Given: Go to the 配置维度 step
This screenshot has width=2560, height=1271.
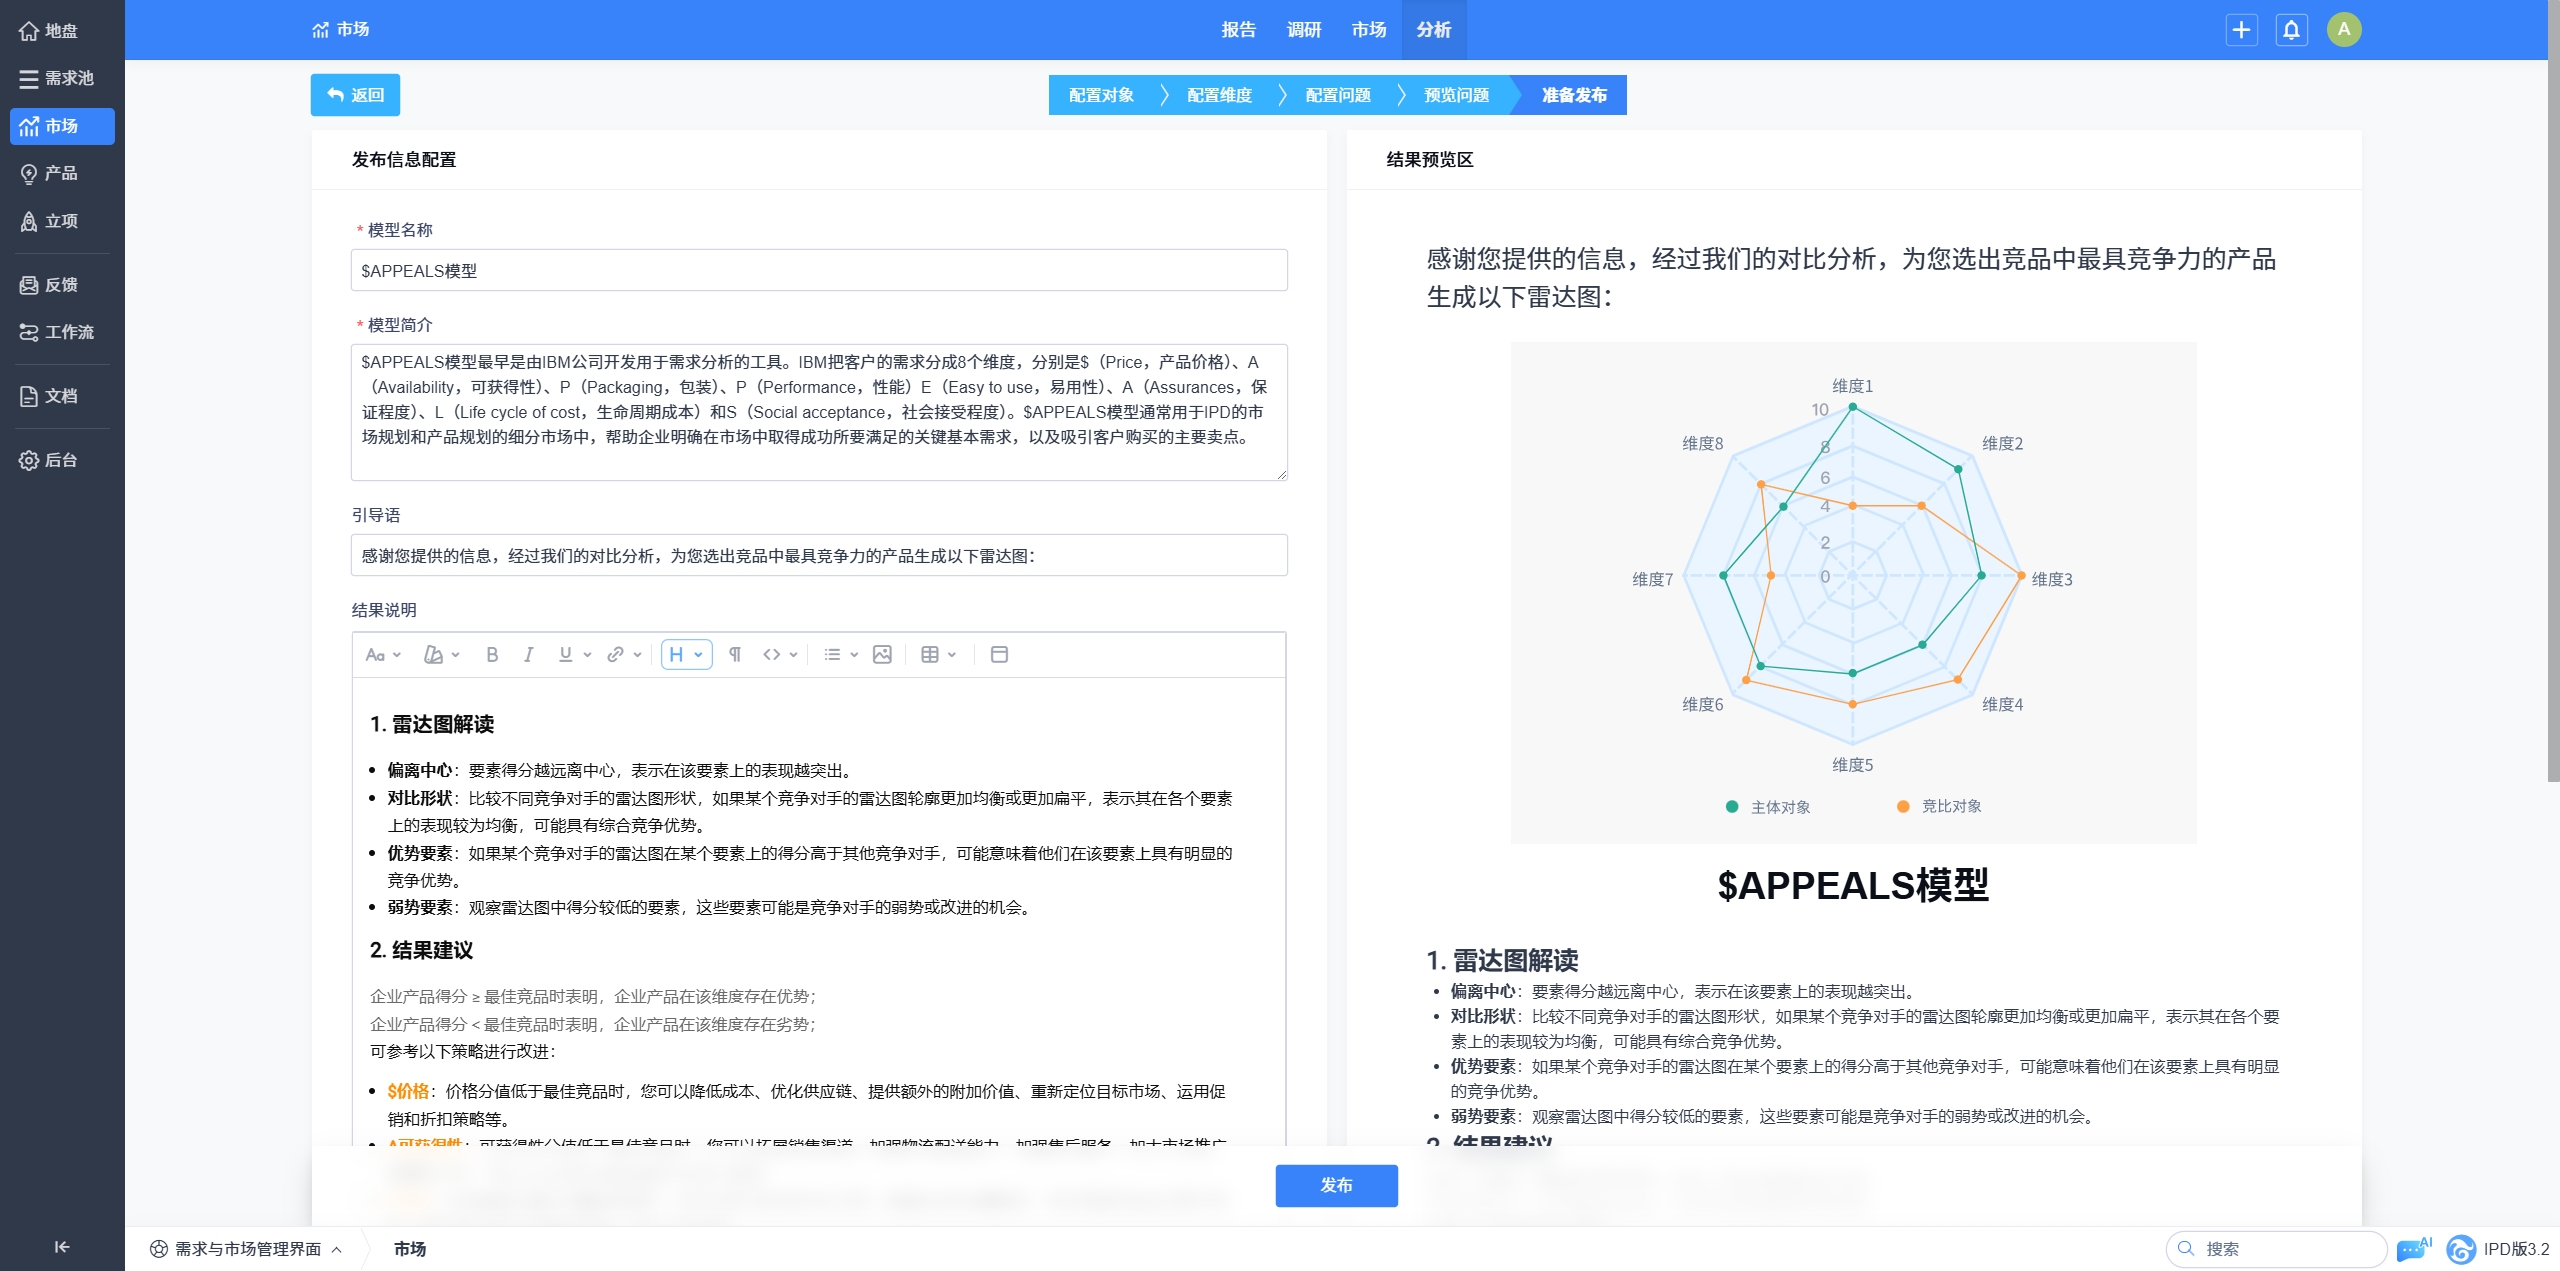Looking at the screenshot, I should click(1219, 95).
